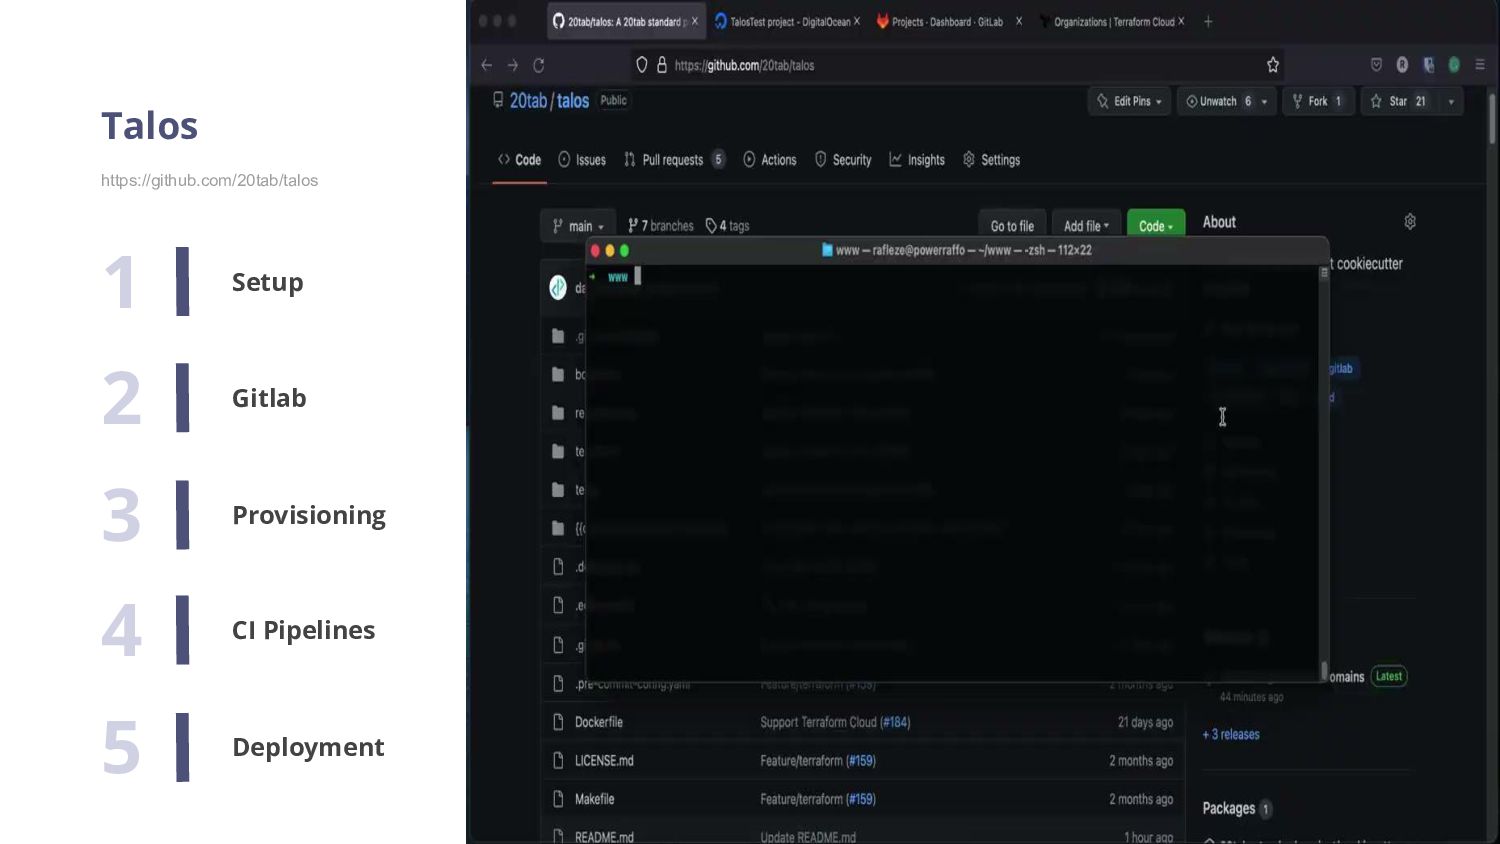Open the Code repository tab

coord(519,160)
